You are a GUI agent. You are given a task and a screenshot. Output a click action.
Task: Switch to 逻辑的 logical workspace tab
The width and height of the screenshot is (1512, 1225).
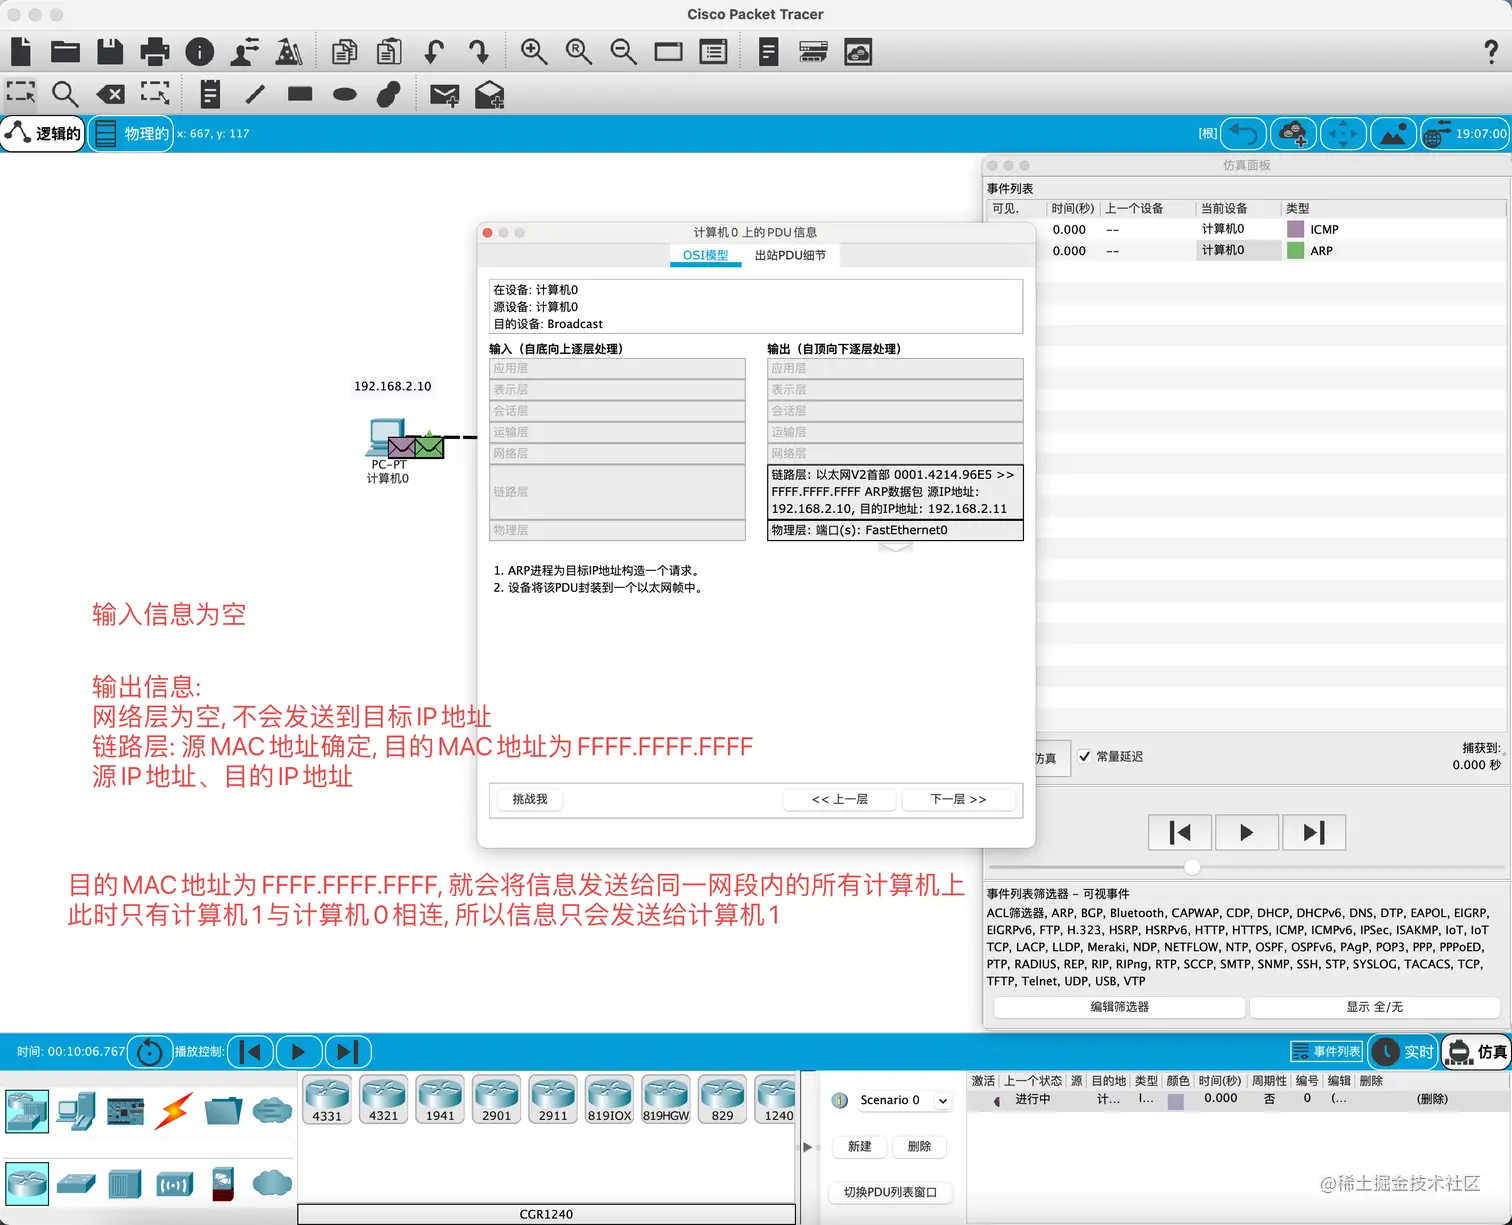tap(43, 133)
